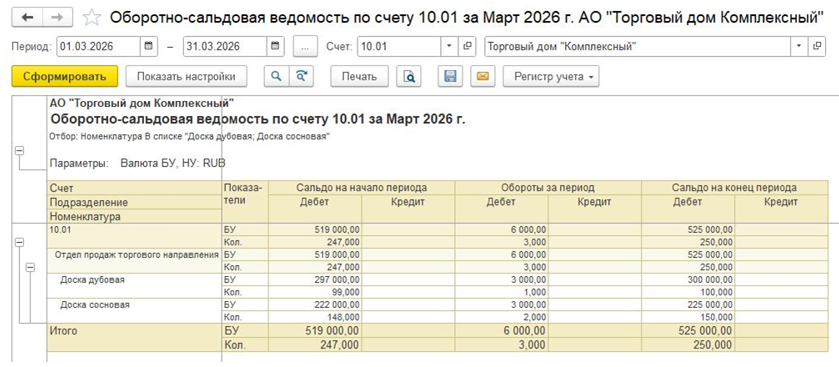839x367 pixels.
Task: Click closing balance 300 000,00 cell
Action: click(688, 280)
